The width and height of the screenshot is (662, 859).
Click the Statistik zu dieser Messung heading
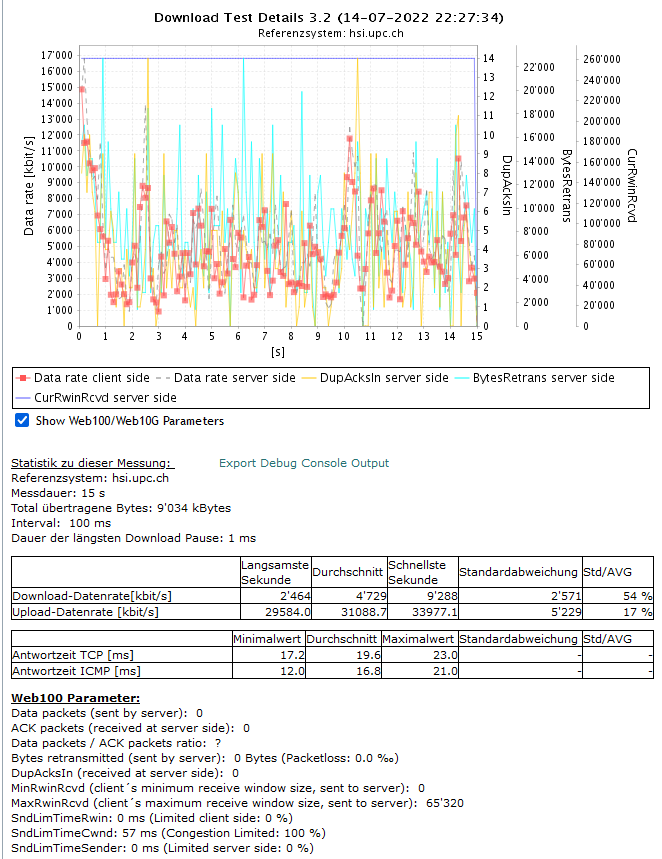pos(92,463)
